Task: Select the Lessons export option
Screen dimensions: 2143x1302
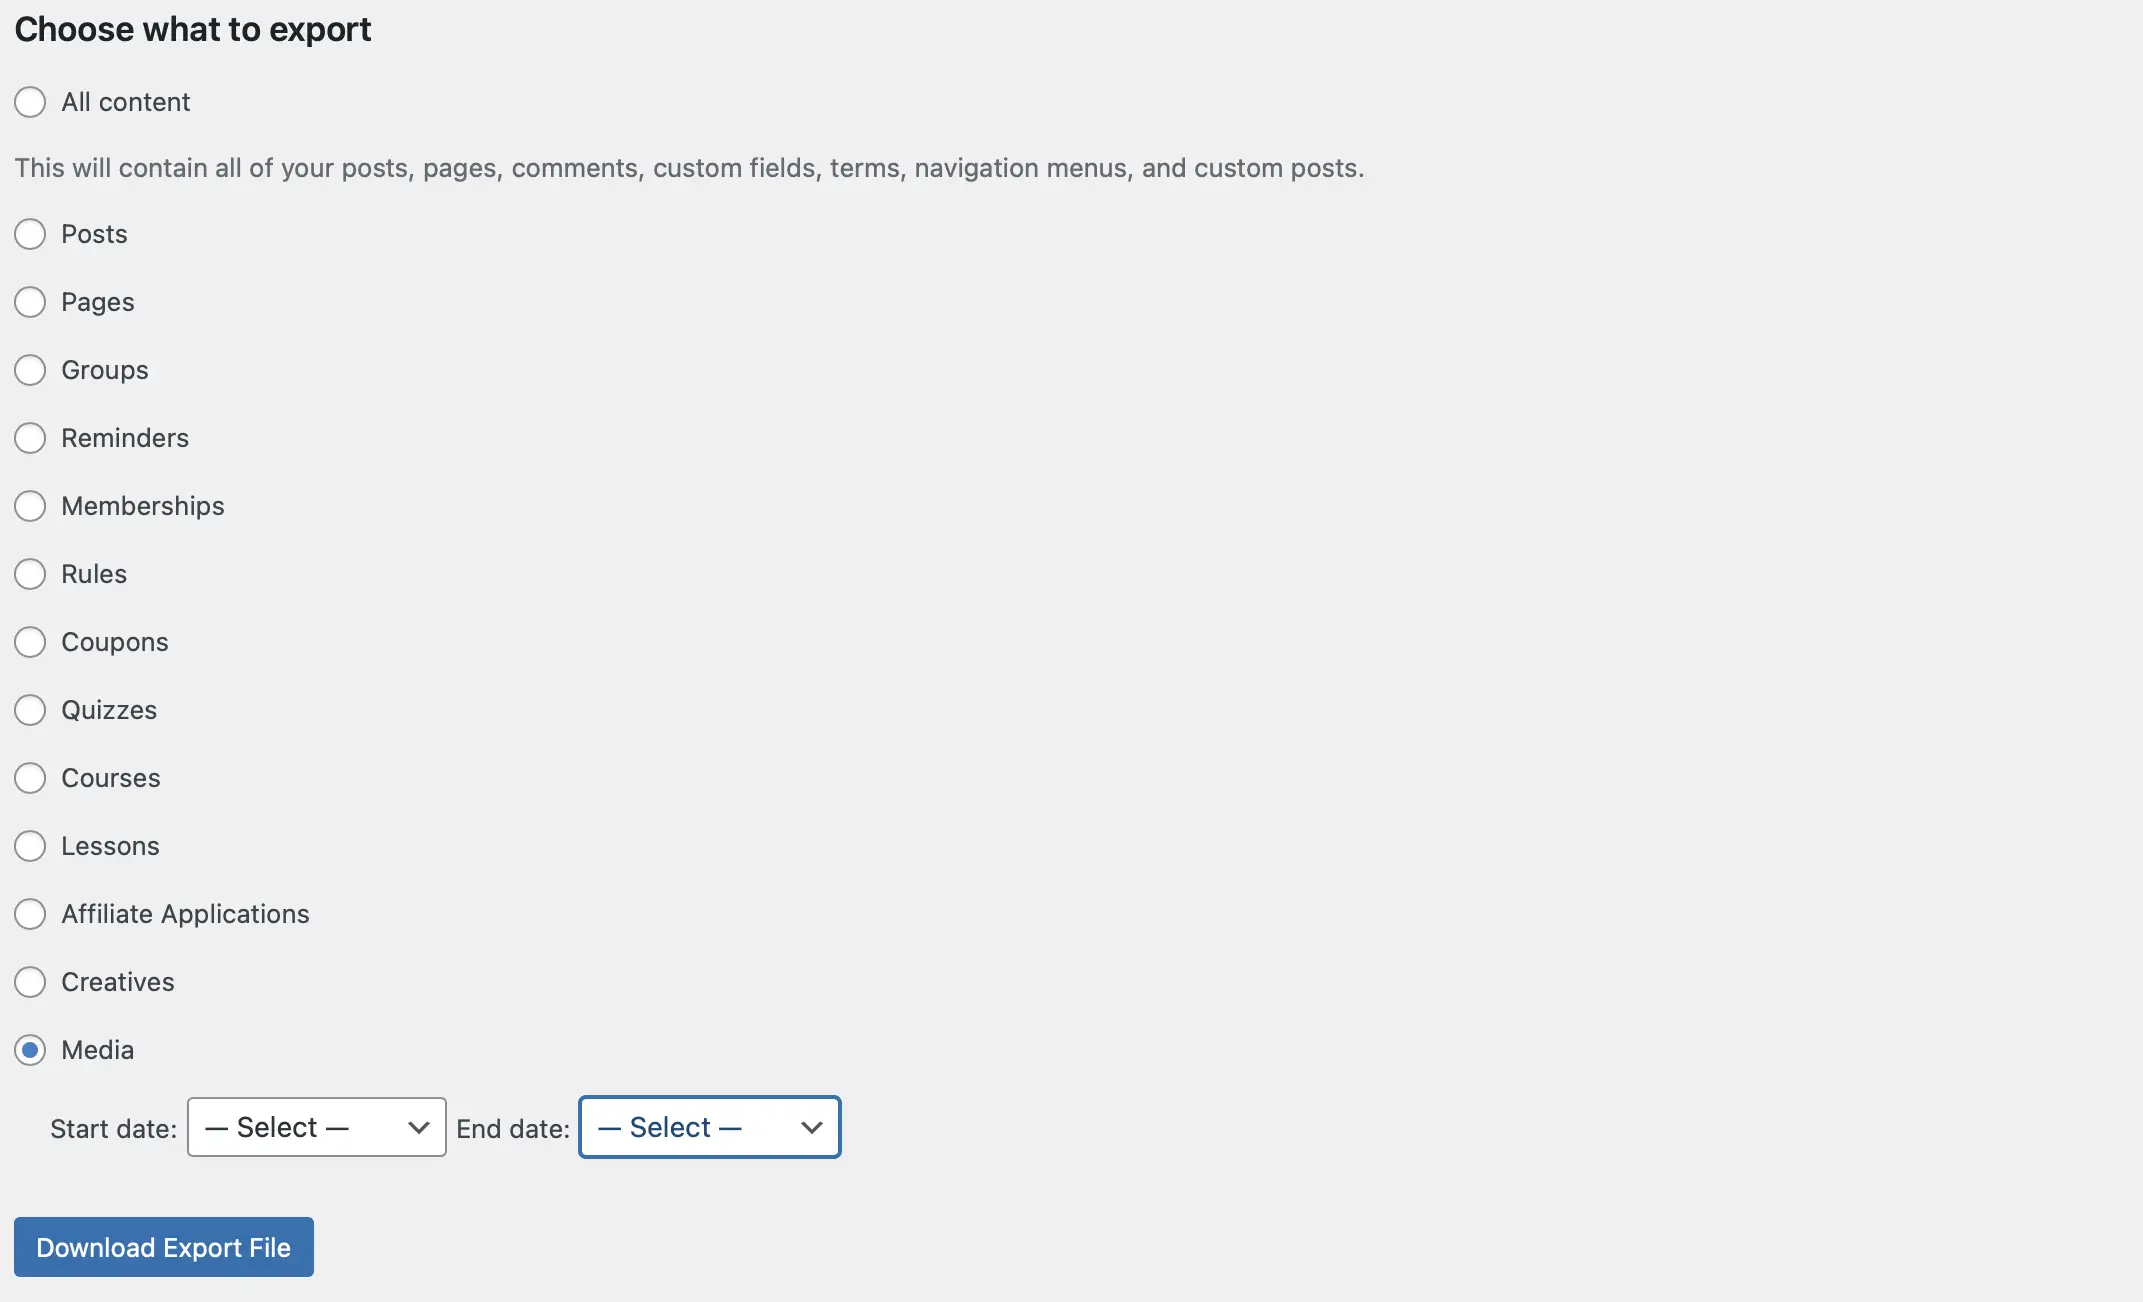Action: click(29, 845)
